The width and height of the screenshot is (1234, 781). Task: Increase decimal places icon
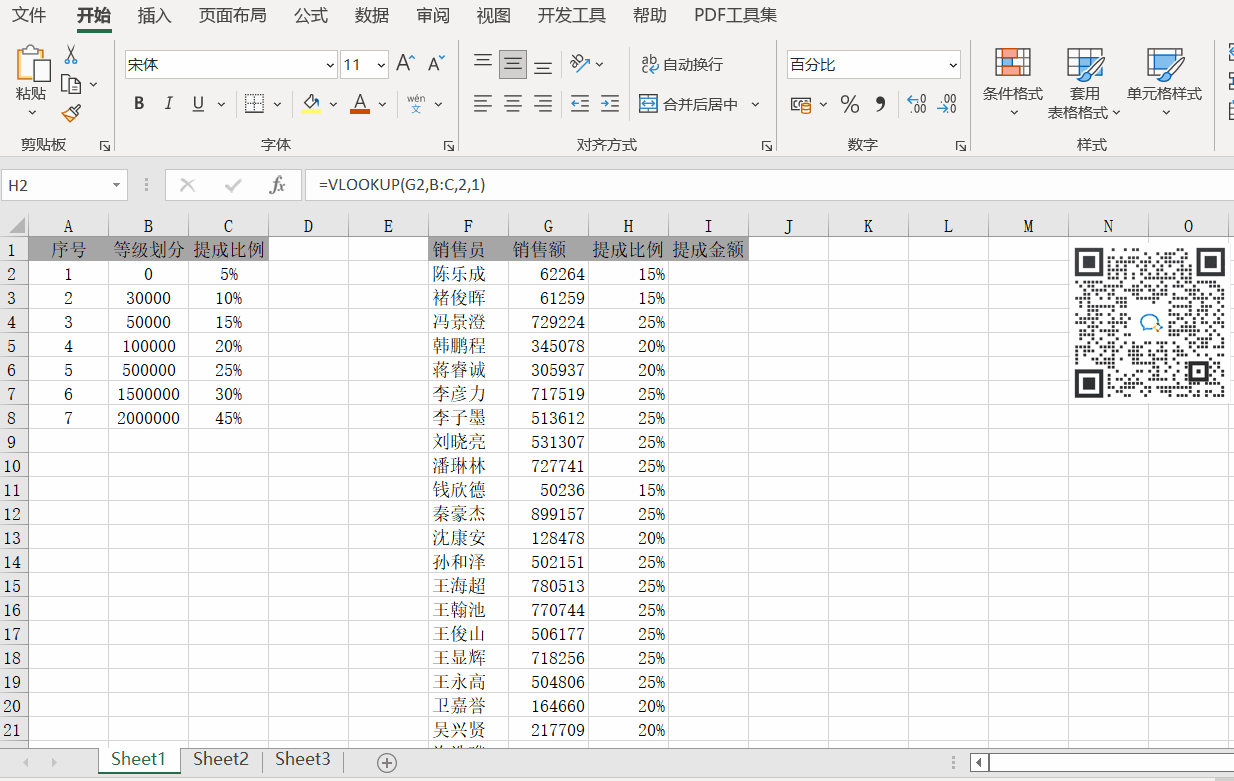pos(916,104)
